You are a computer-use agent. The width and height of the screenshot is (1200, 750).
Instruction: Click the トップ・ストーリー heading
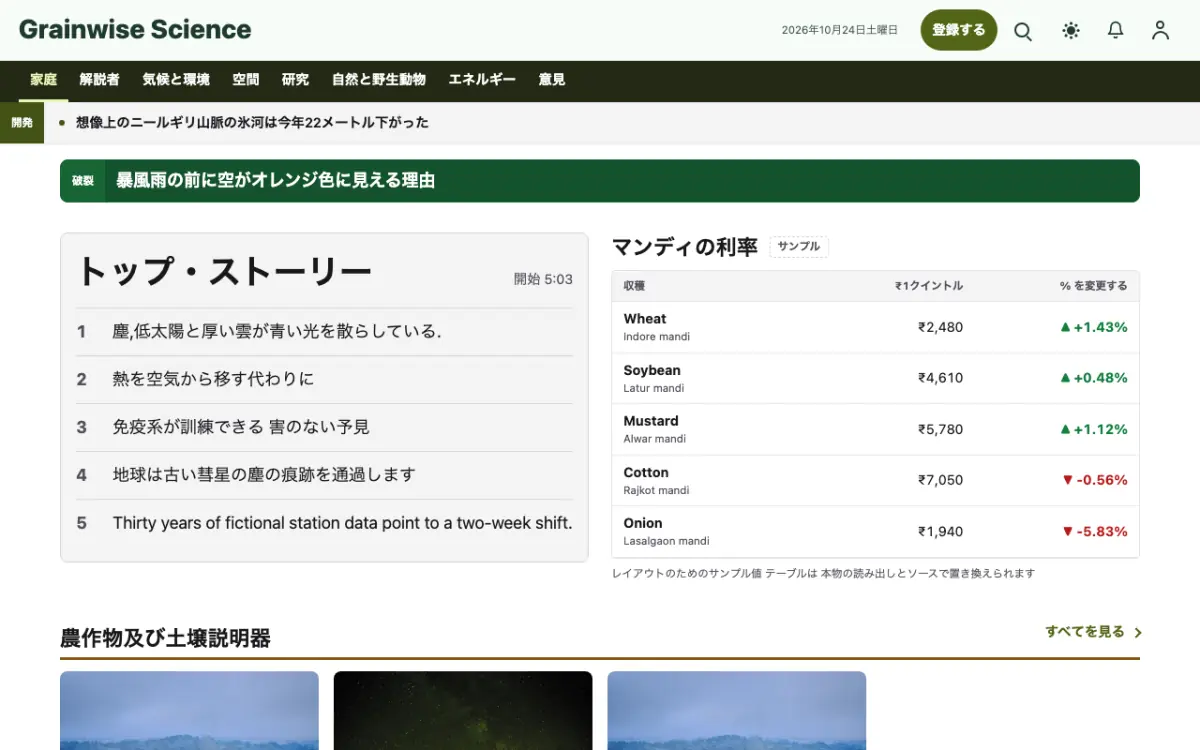(224, 271)
